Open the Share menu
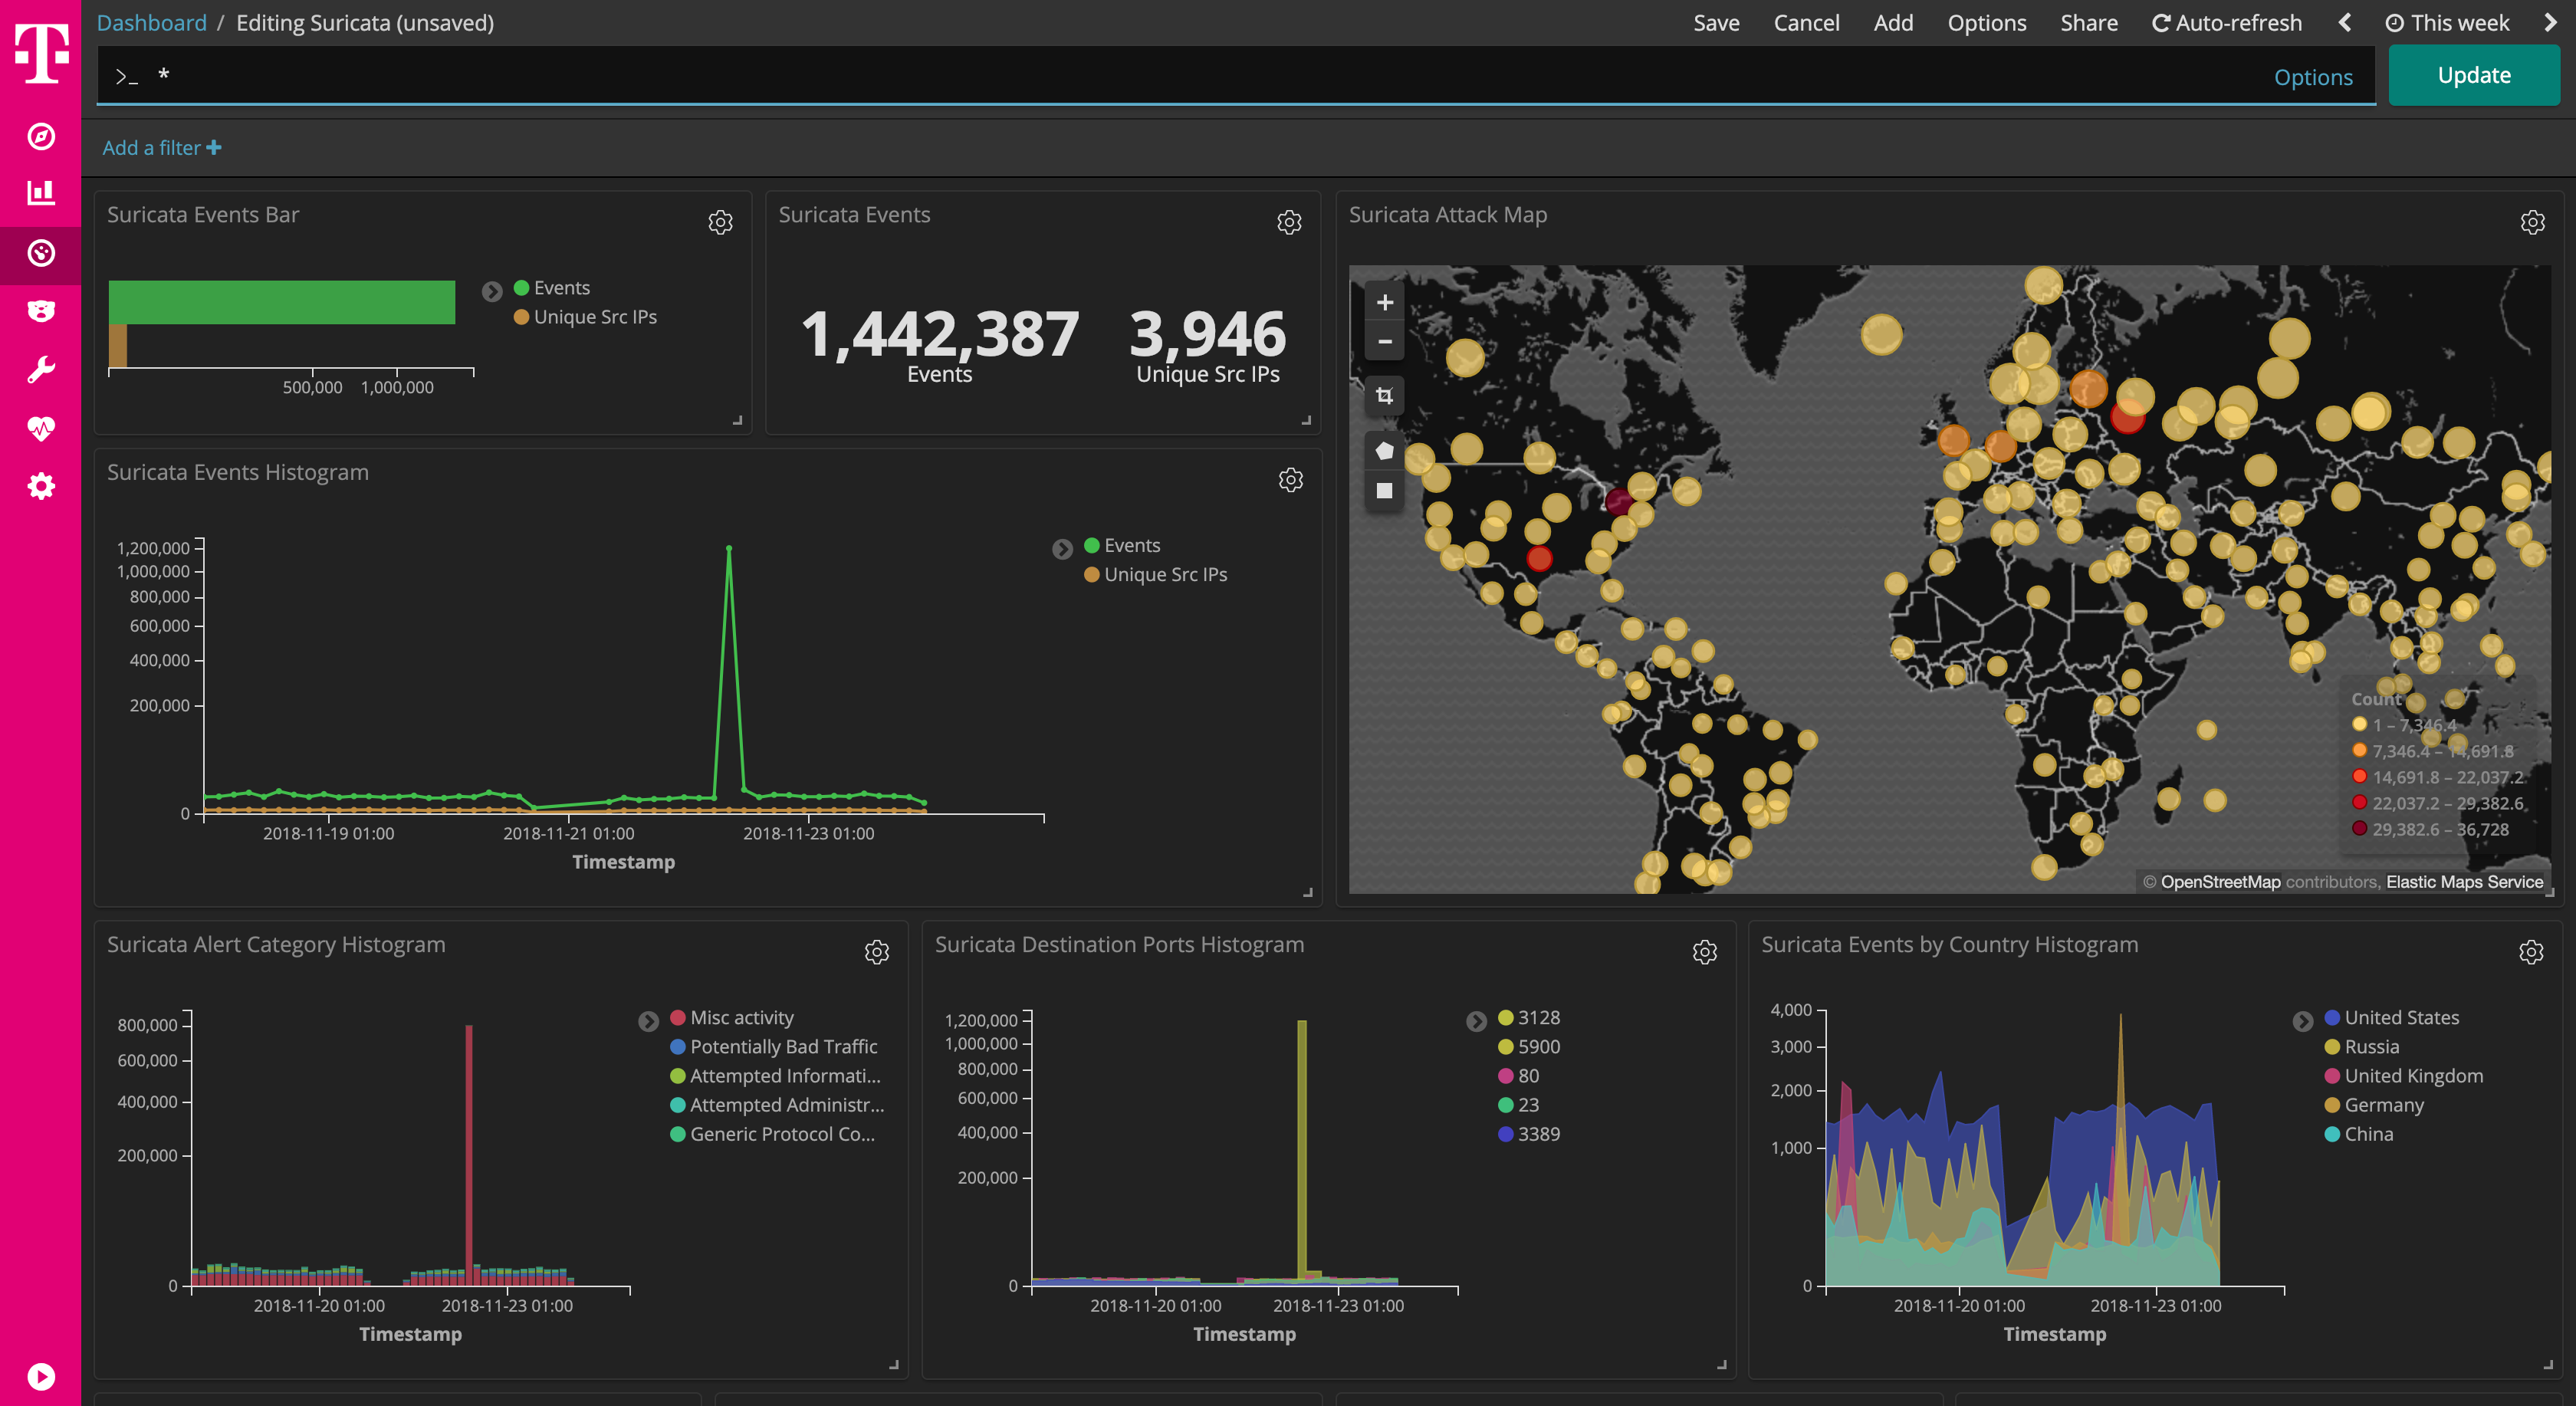Image resolution: width=2576 pixels, height=1406 pixels. click(x=2089, y=22)
